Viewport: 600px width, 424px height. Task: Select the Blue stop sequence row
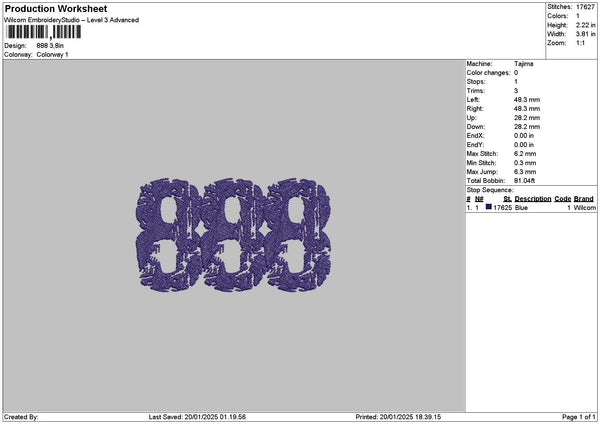click(x=530, y=207)
